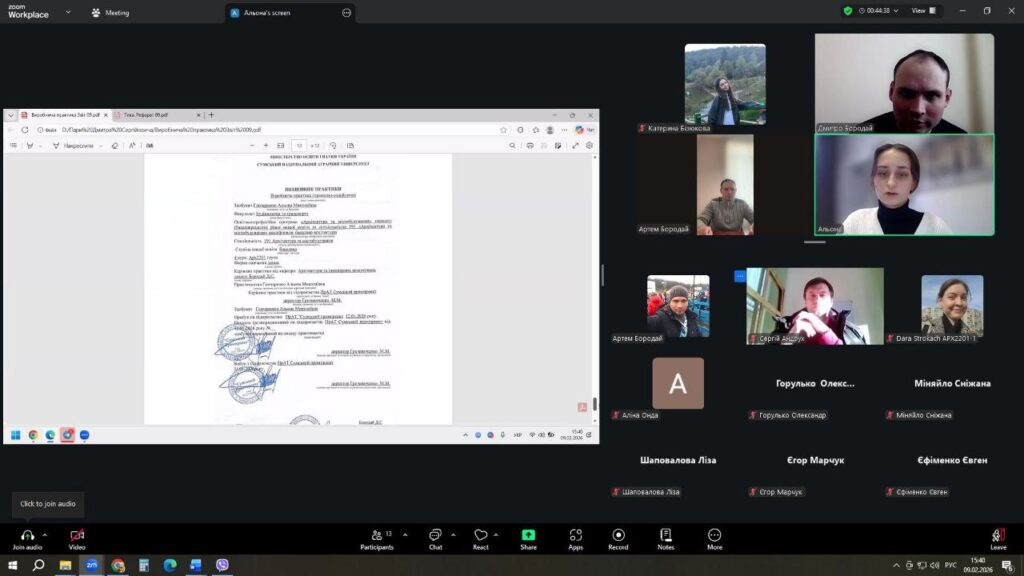The image size is (1024, 576).
Task: Open options on Альона's screen share tab
Action: (x=346, y=13)
